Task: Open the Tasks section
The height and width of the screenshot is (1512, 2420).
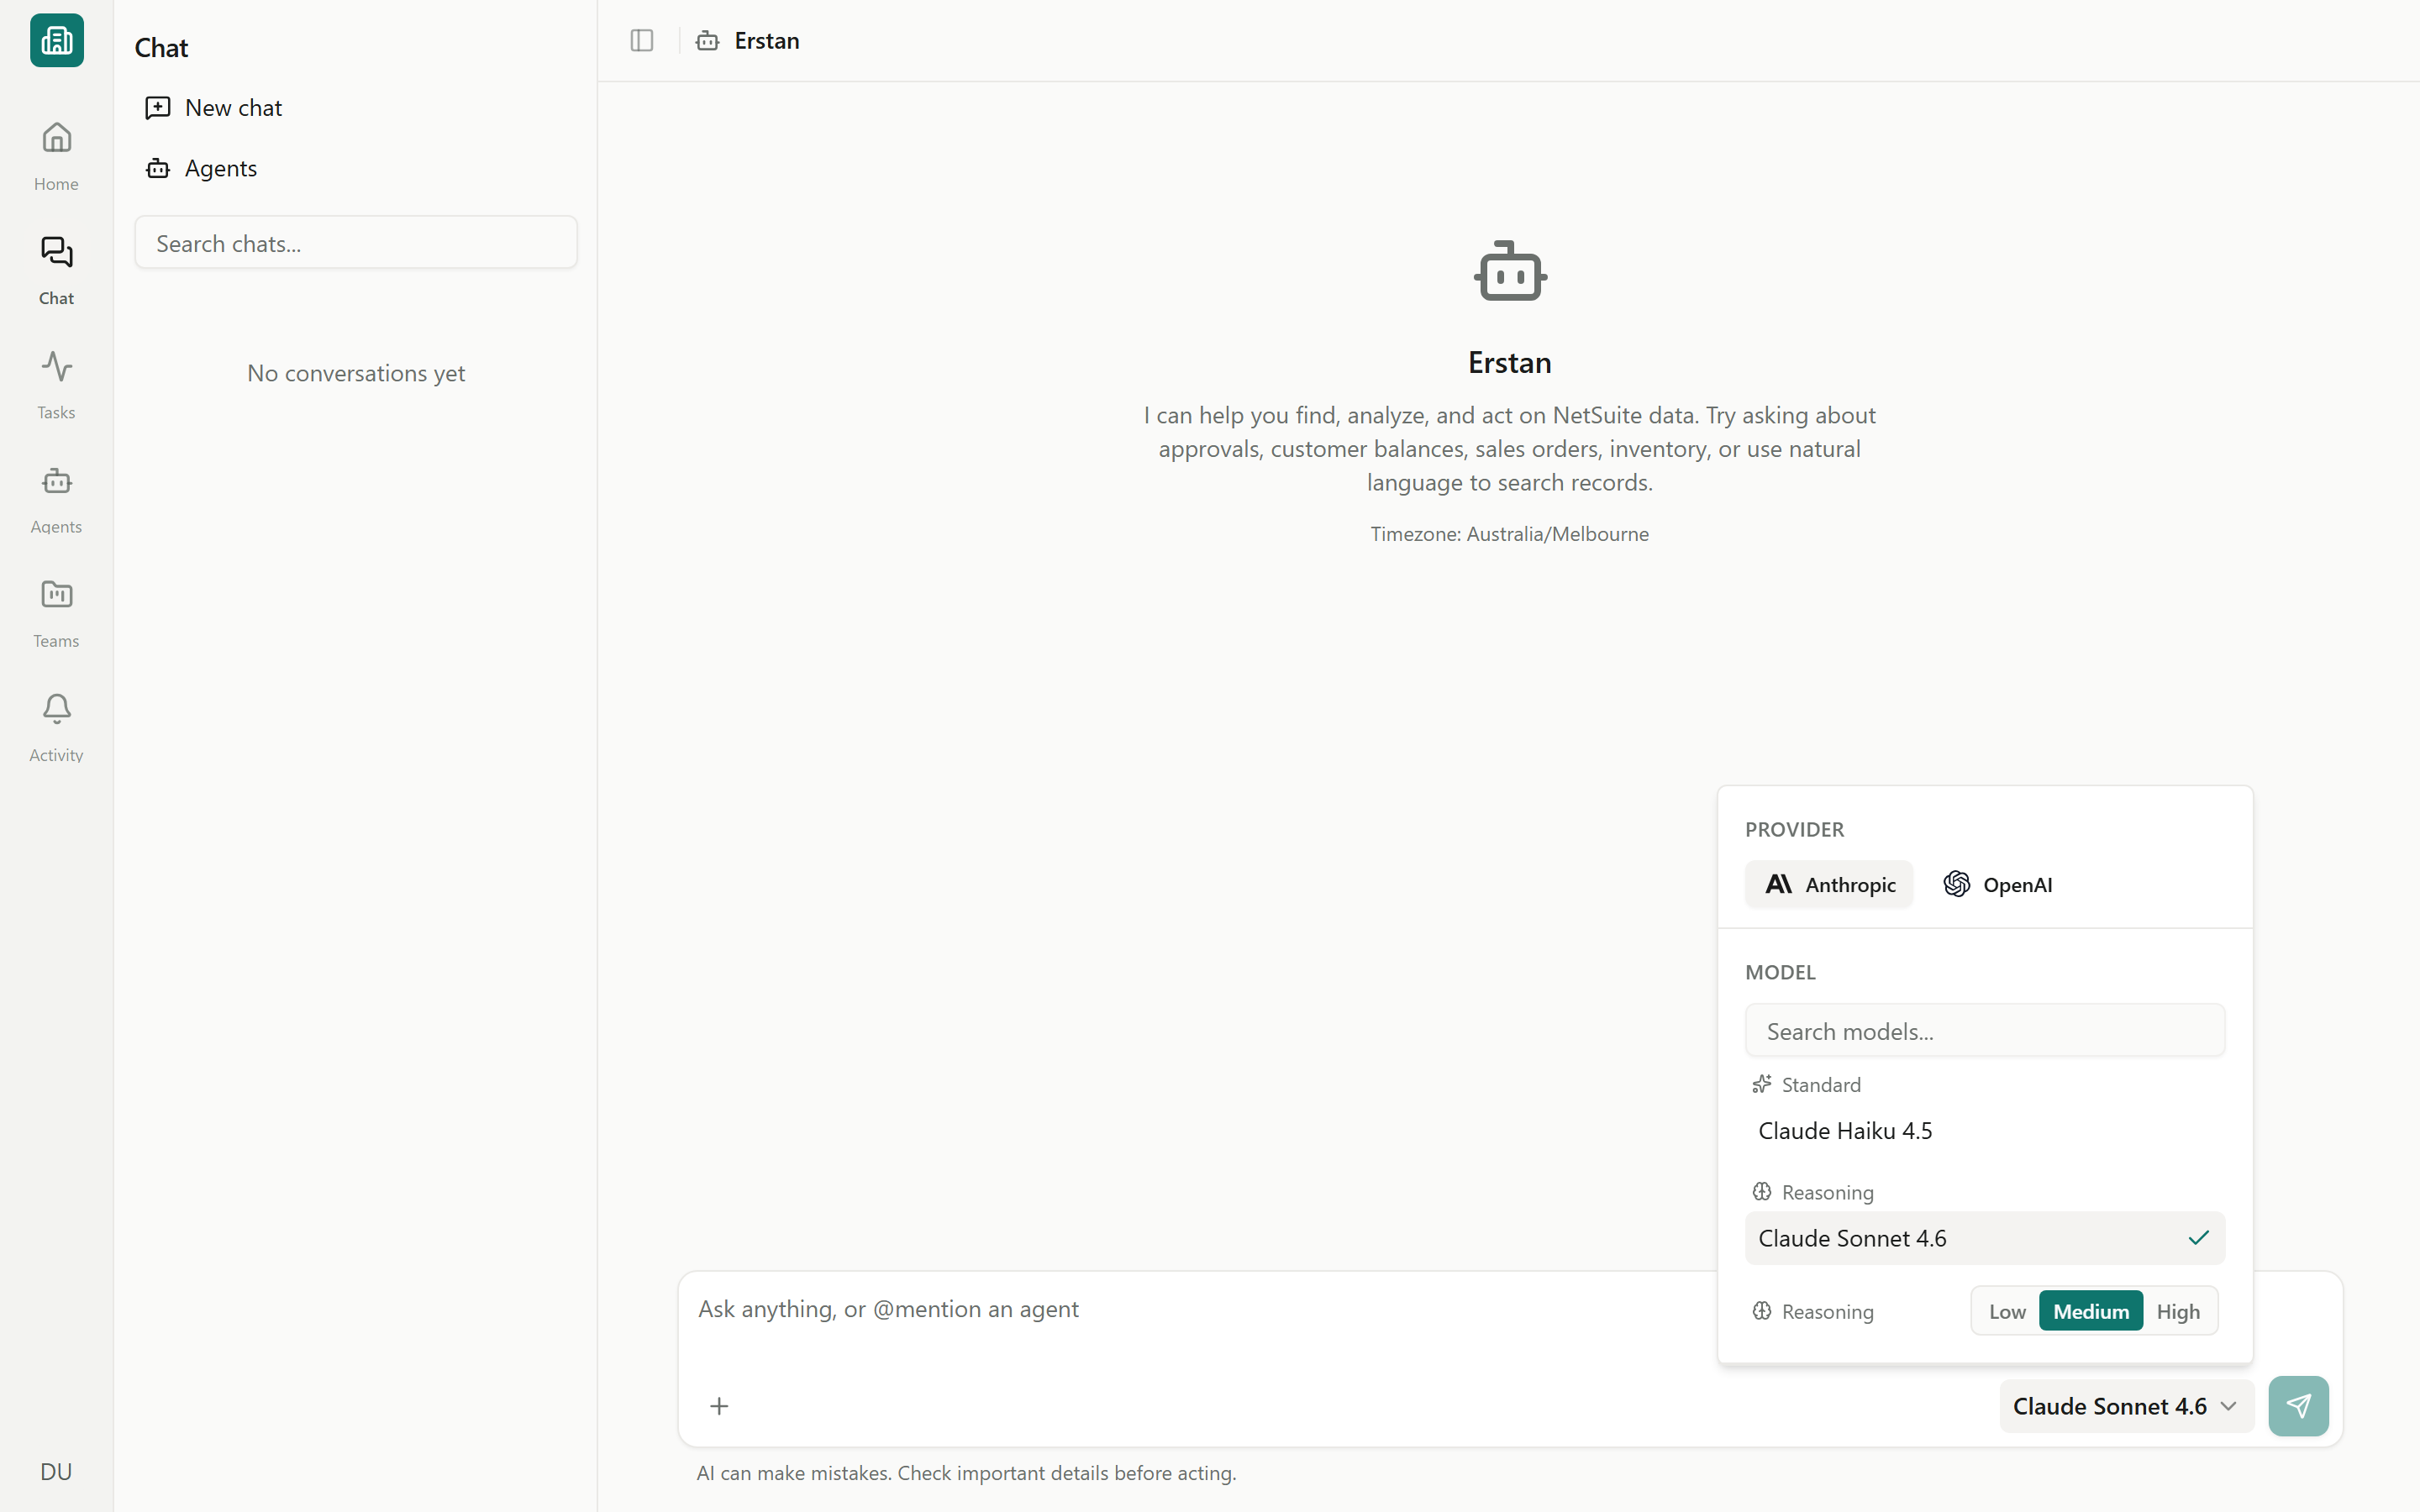Action: (x=56, y=384)
